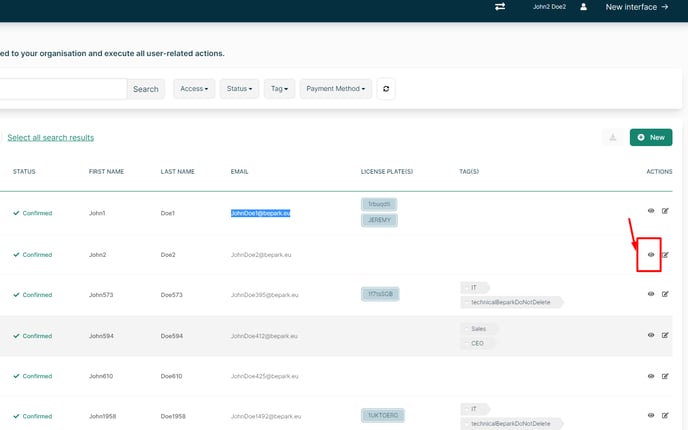Expand the Access filter dropdown
Viewport: 688px width, 430px height.
pyautogui.click(x=194, y=89)
